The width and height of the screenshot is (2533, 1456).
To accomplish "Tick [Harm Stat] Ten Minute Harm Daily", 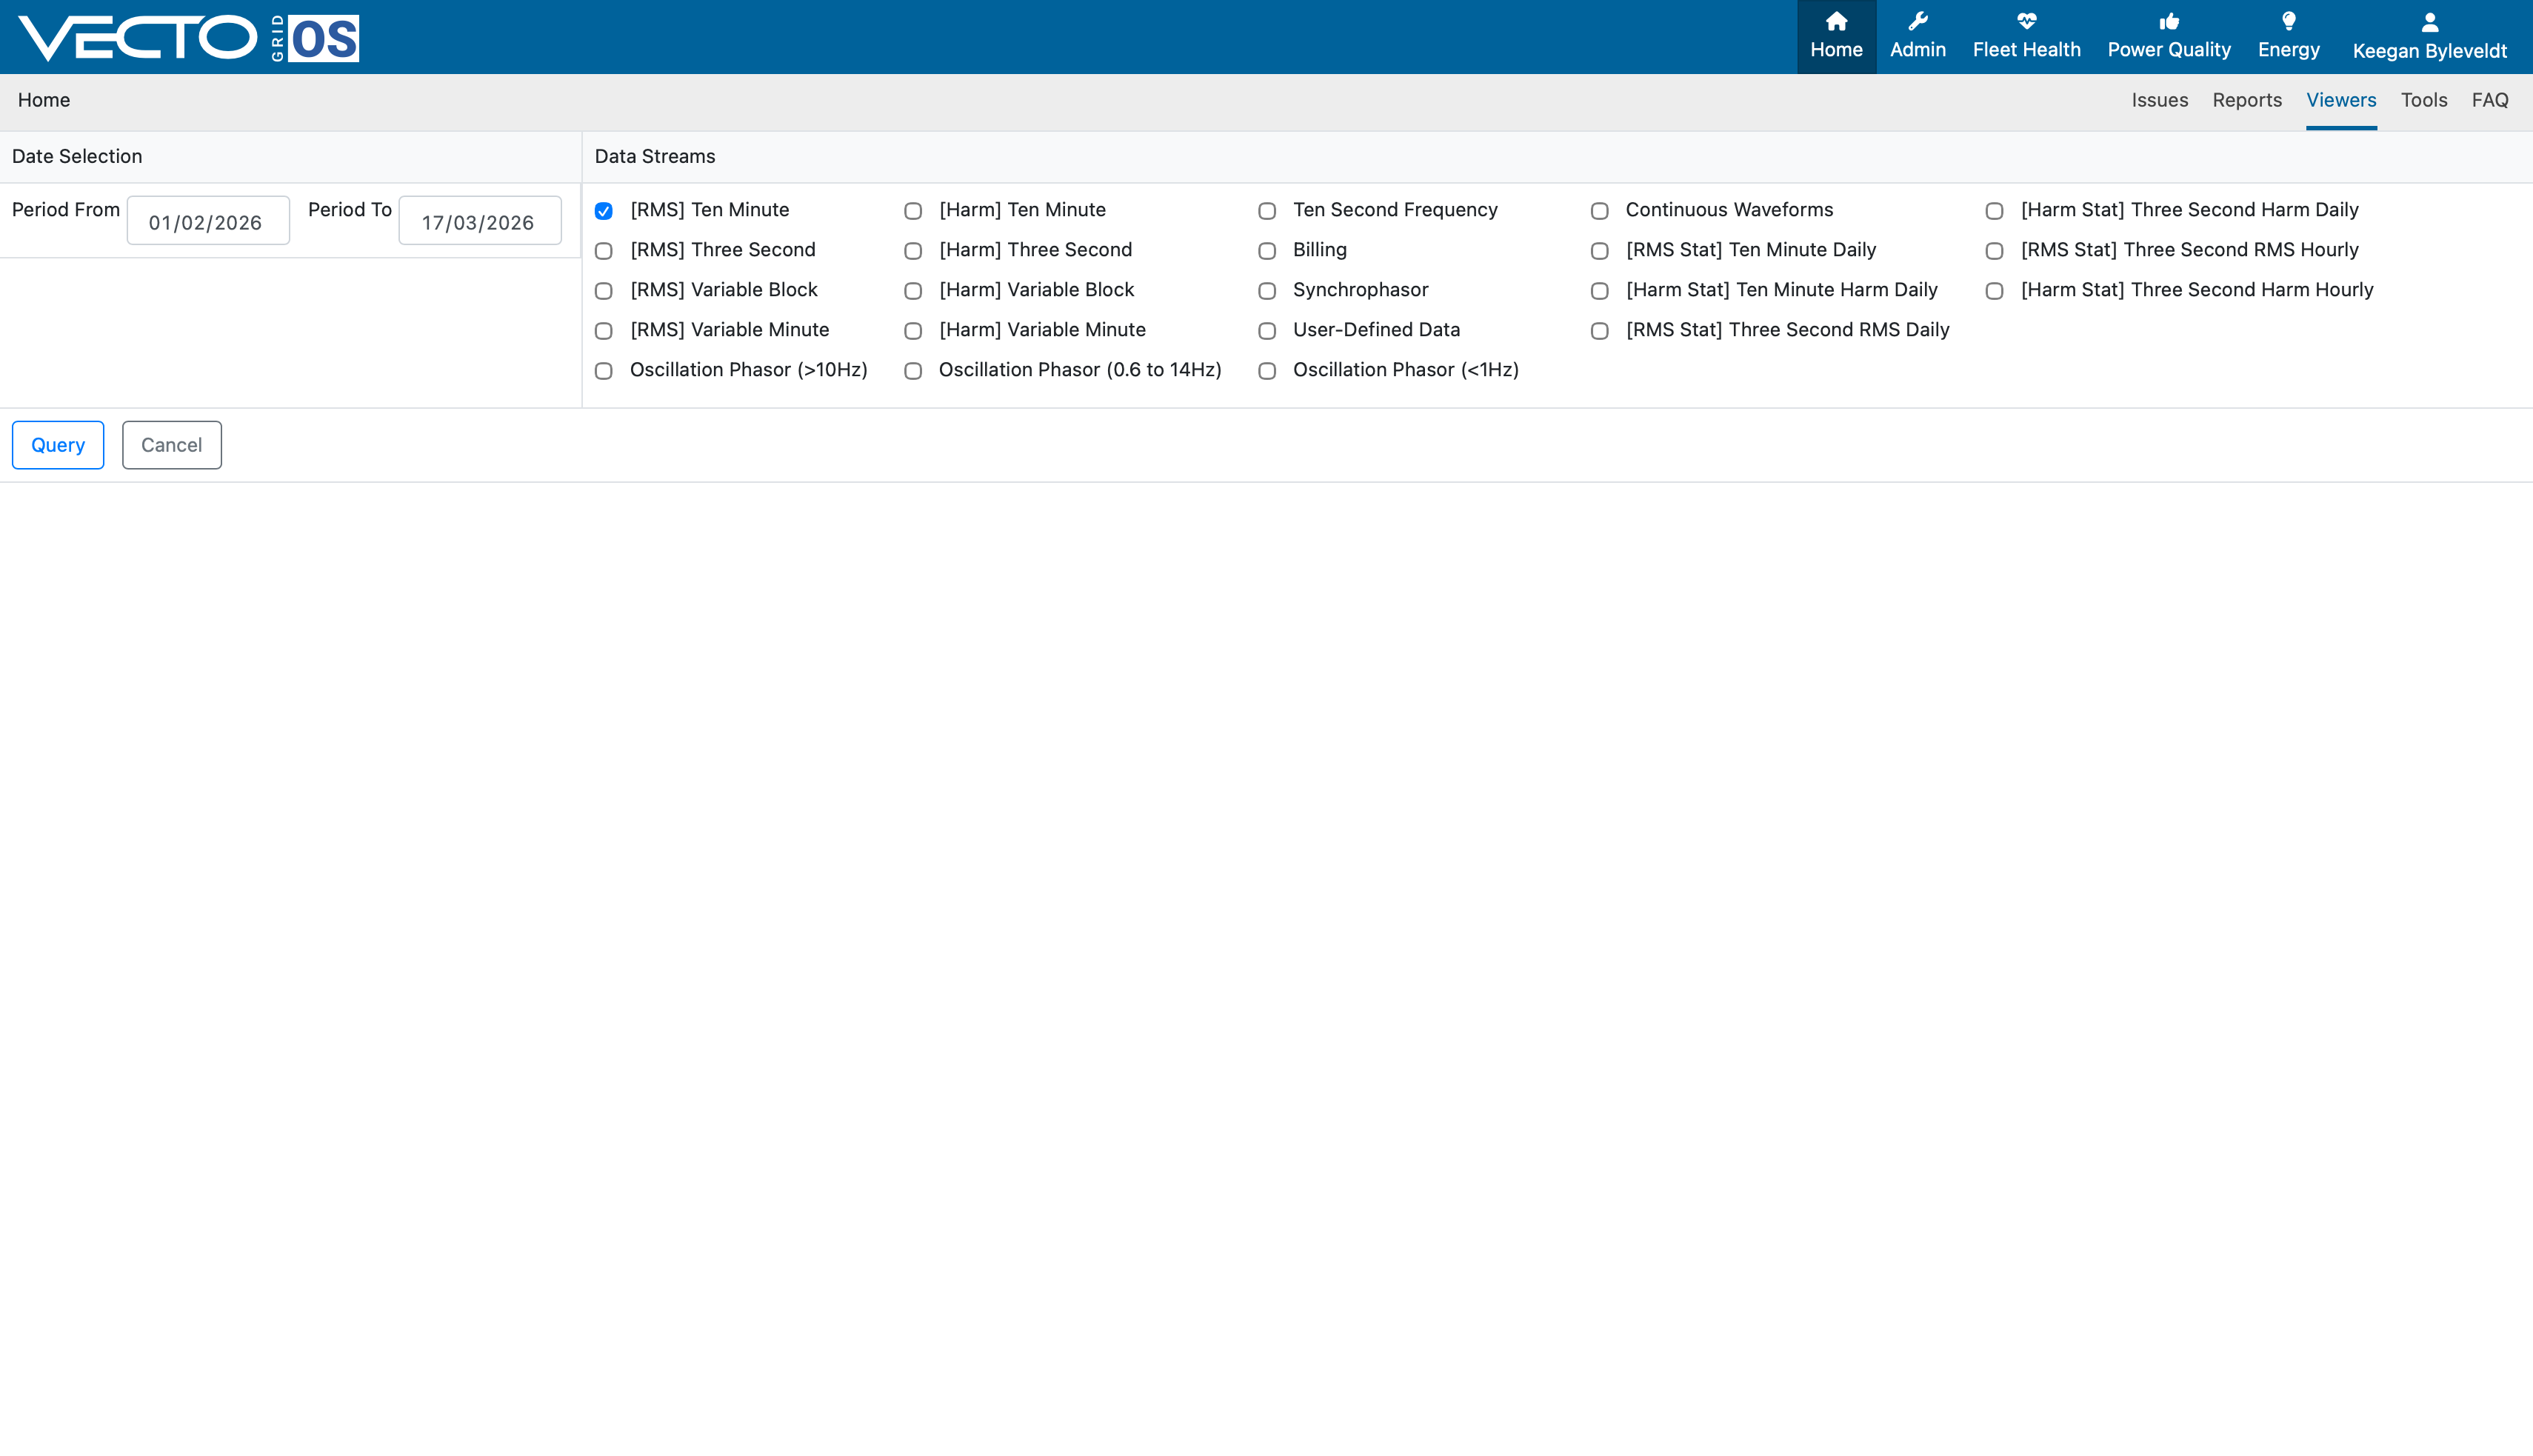I will [1599, 291].
